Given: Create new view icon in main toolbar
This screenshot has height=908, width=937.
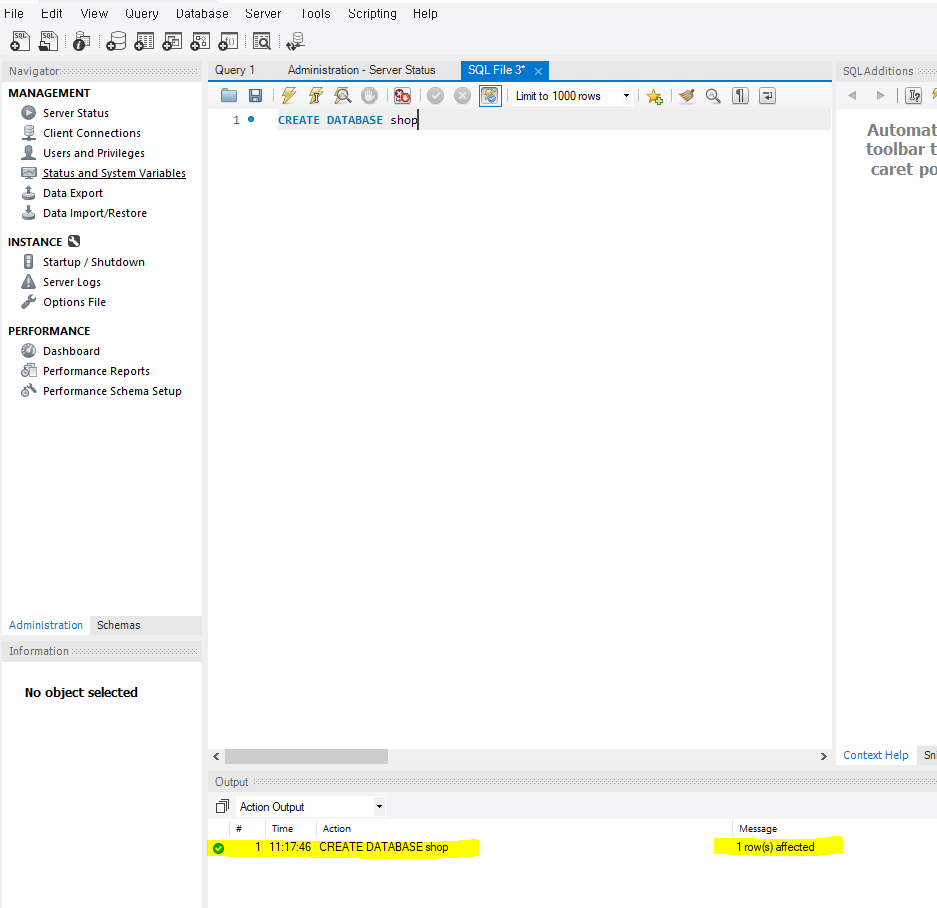Looking at the screenshot, I should tap(172, 41).
